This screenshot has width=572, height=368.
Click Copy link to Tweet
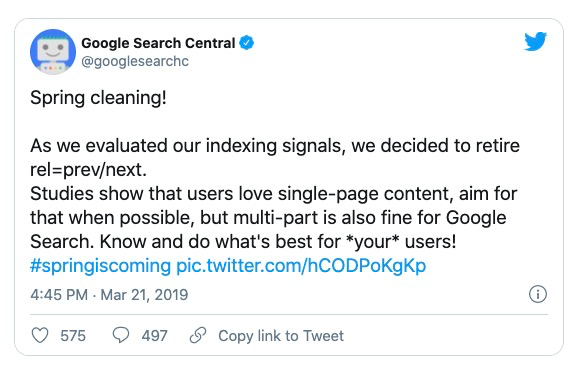[x=281, y=336]
